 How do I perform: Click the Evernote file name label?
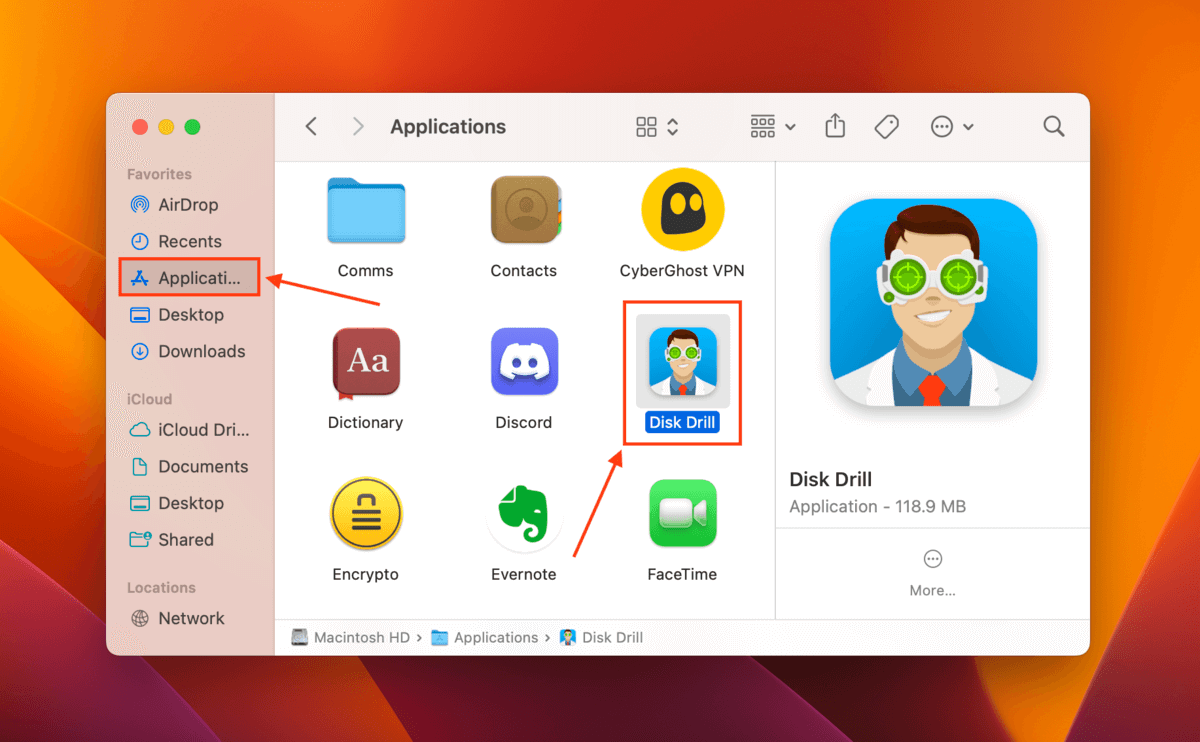(524, 575)
